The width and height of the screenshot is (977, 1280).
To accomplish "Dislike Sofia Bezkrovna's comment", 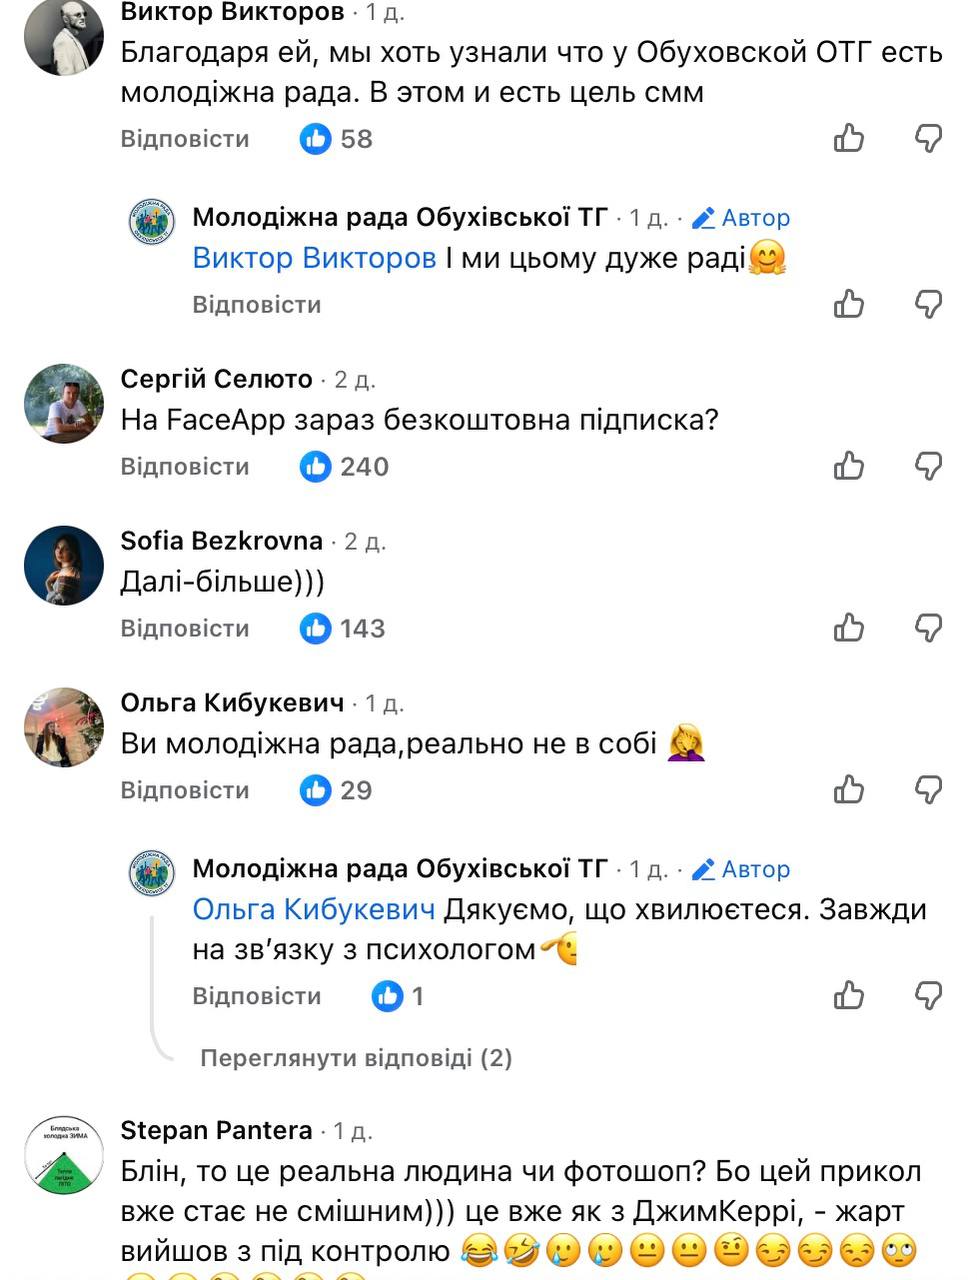I will (x=929, y=628).
